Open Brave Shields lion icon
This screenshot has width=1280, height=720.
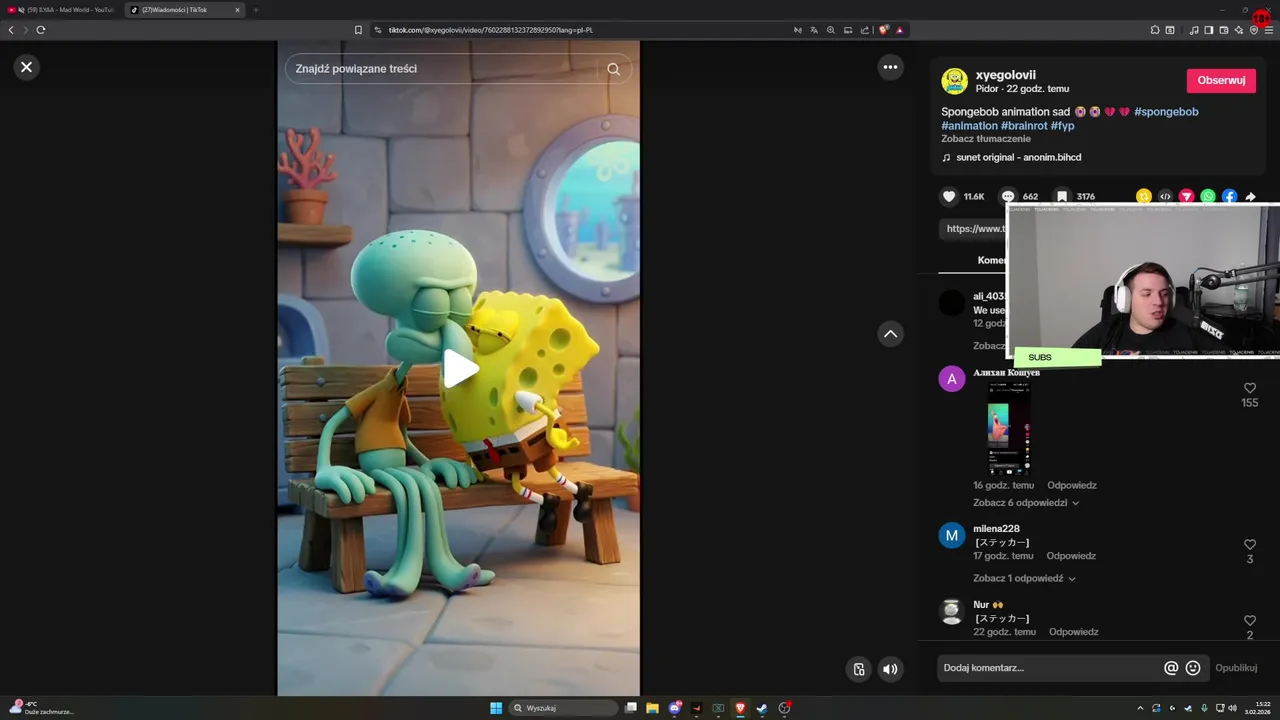coord(883,30)
